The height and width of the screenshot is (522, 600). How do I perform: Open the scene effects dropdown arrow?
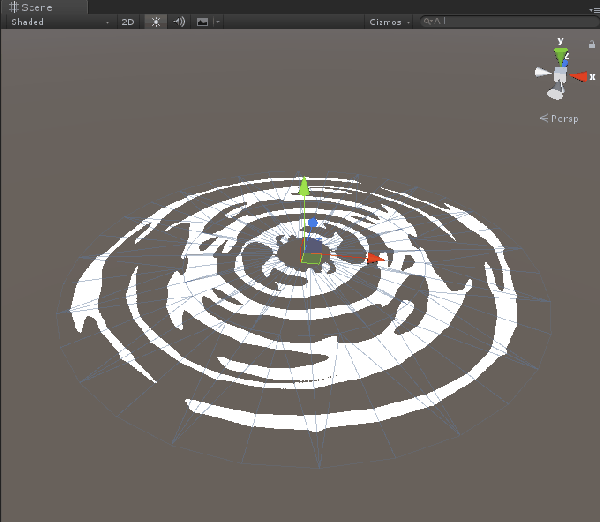[217, 21]
